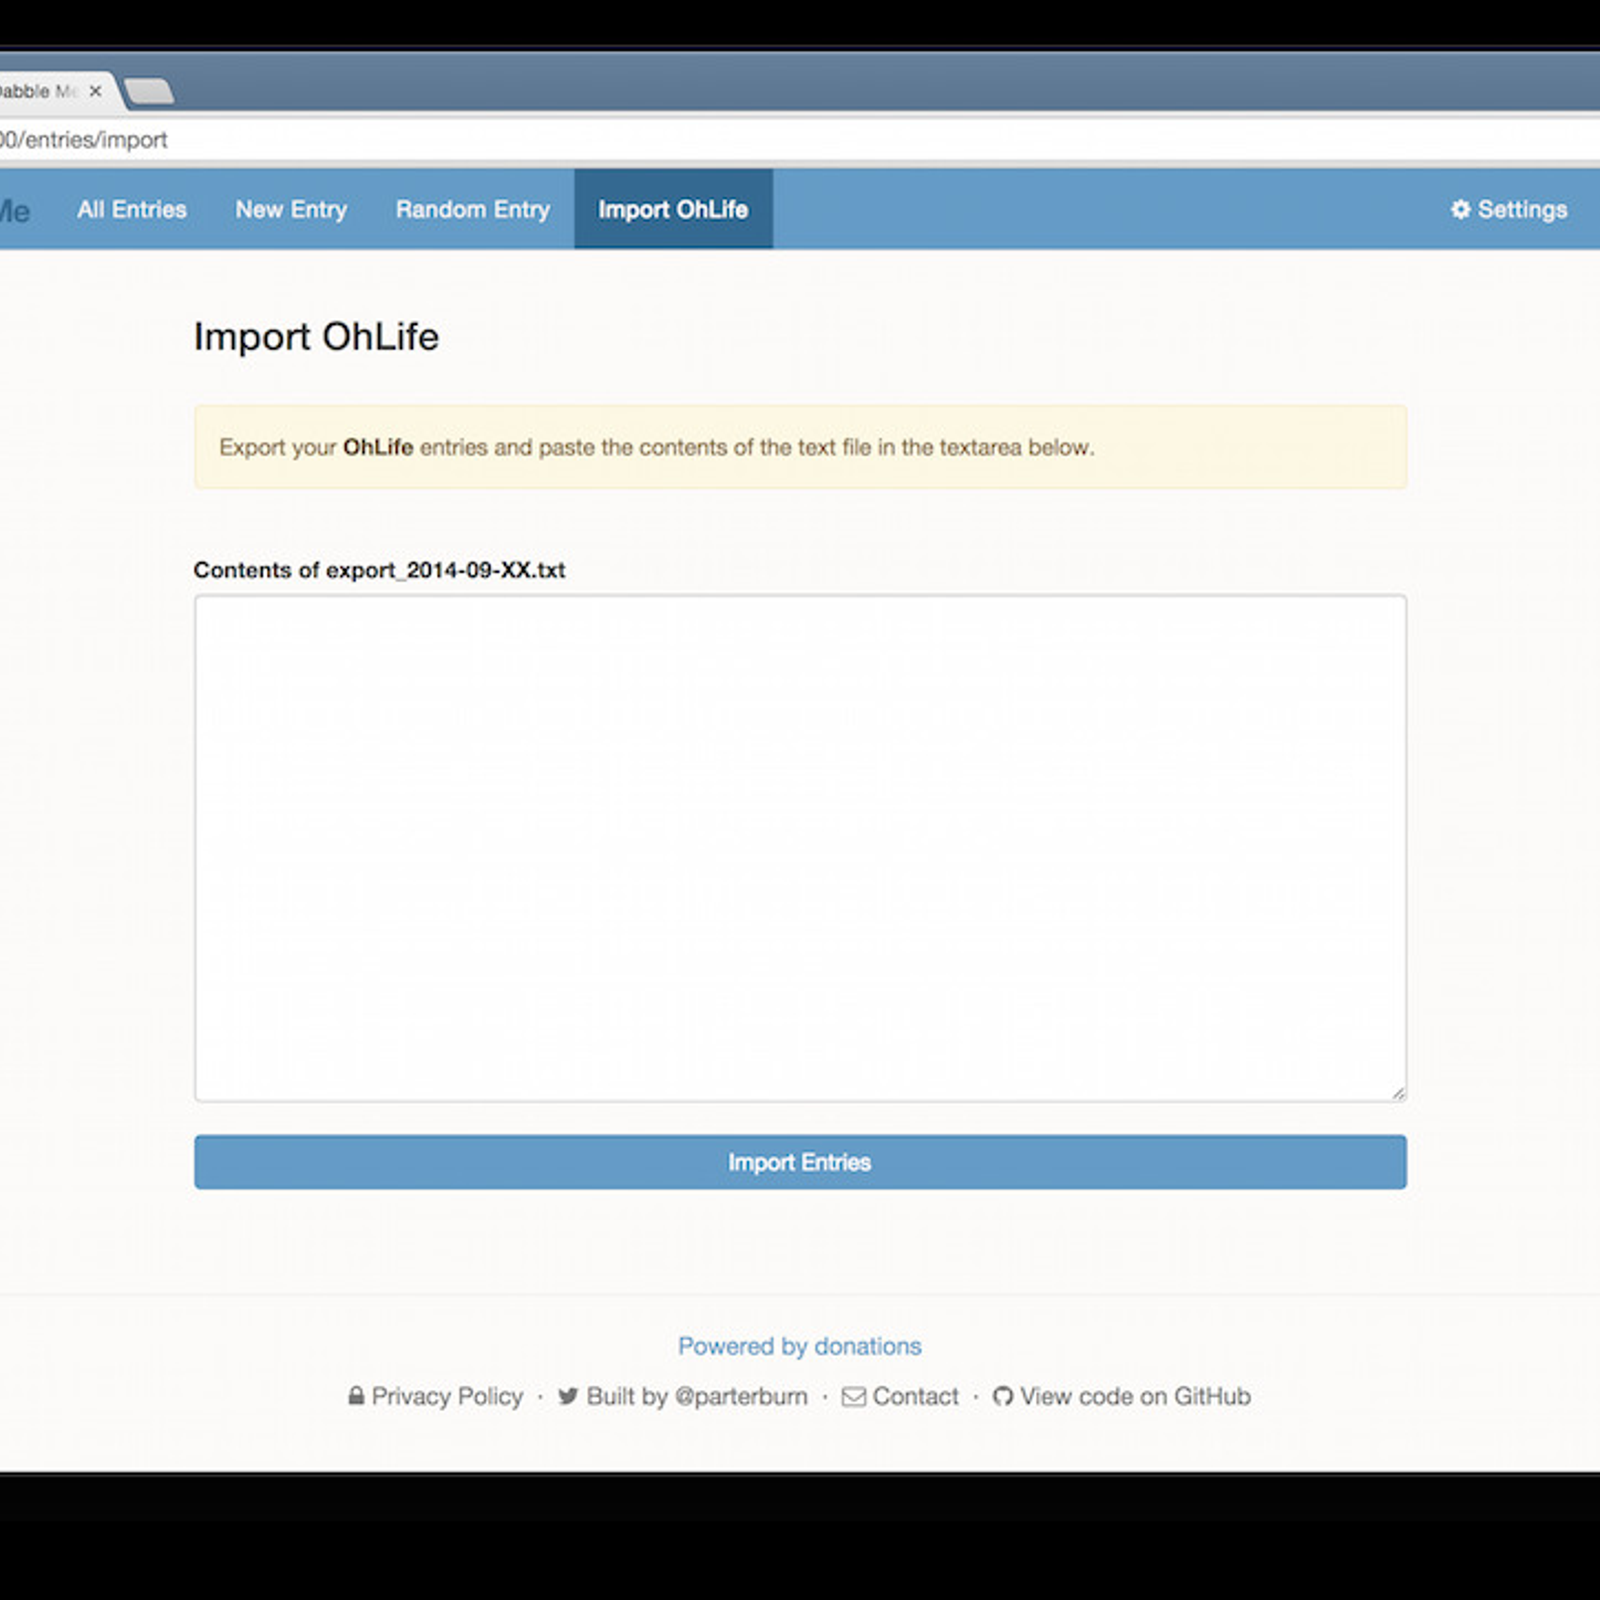Open a new browser tab
The height and width of the screenshot is (1600, 1600).
pyautogui.click(x=149, y=91)
